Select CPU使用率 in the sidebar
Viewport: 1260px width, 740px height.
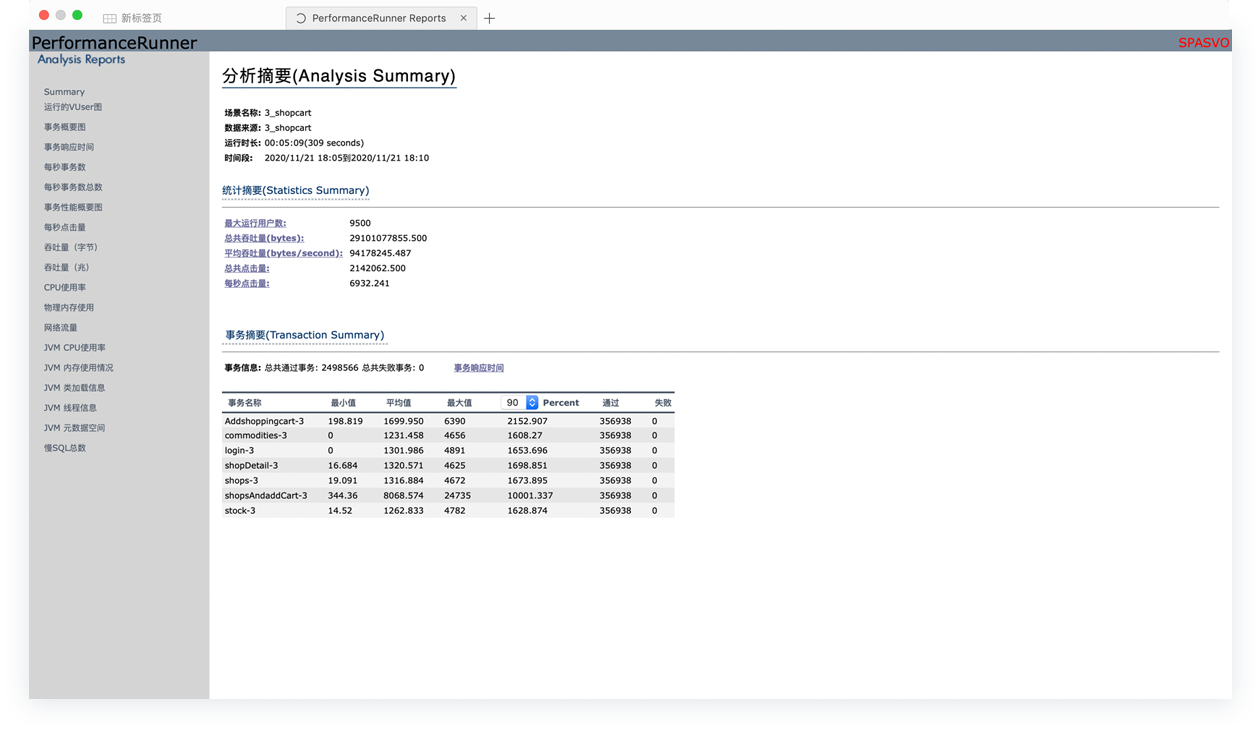click(65, 287)
